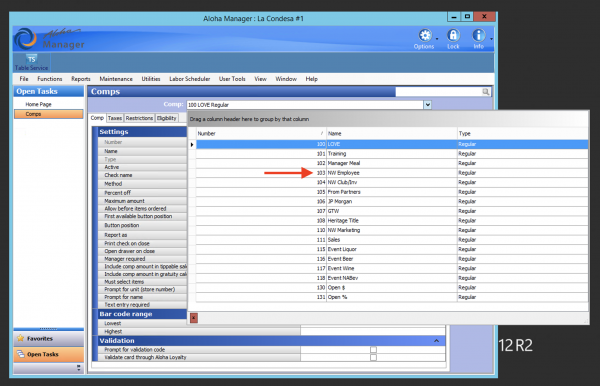Select the 116 Event Beer row
This screenshot has height=386, width=600.
click(392, 259)
